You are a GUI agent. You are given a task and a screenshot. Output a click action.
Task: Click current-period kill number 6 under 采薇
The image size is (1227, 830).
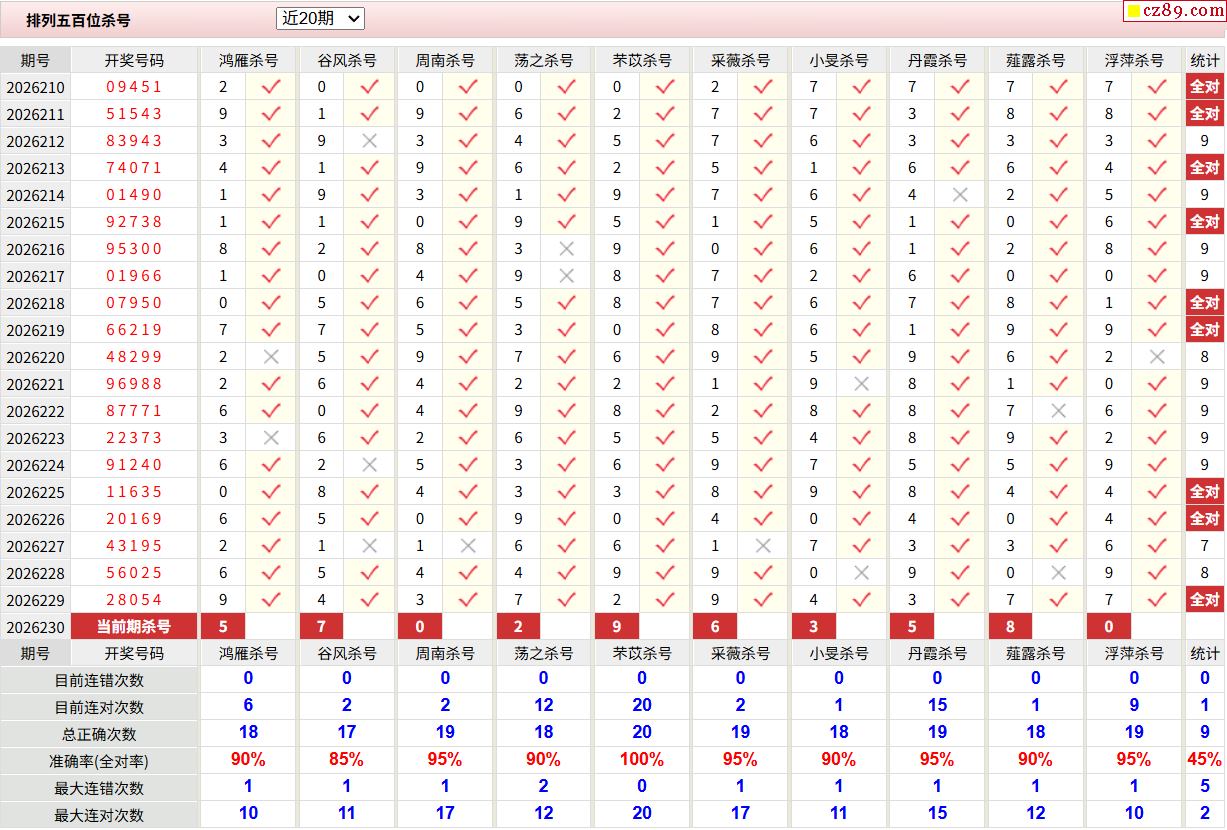point(715,627)
